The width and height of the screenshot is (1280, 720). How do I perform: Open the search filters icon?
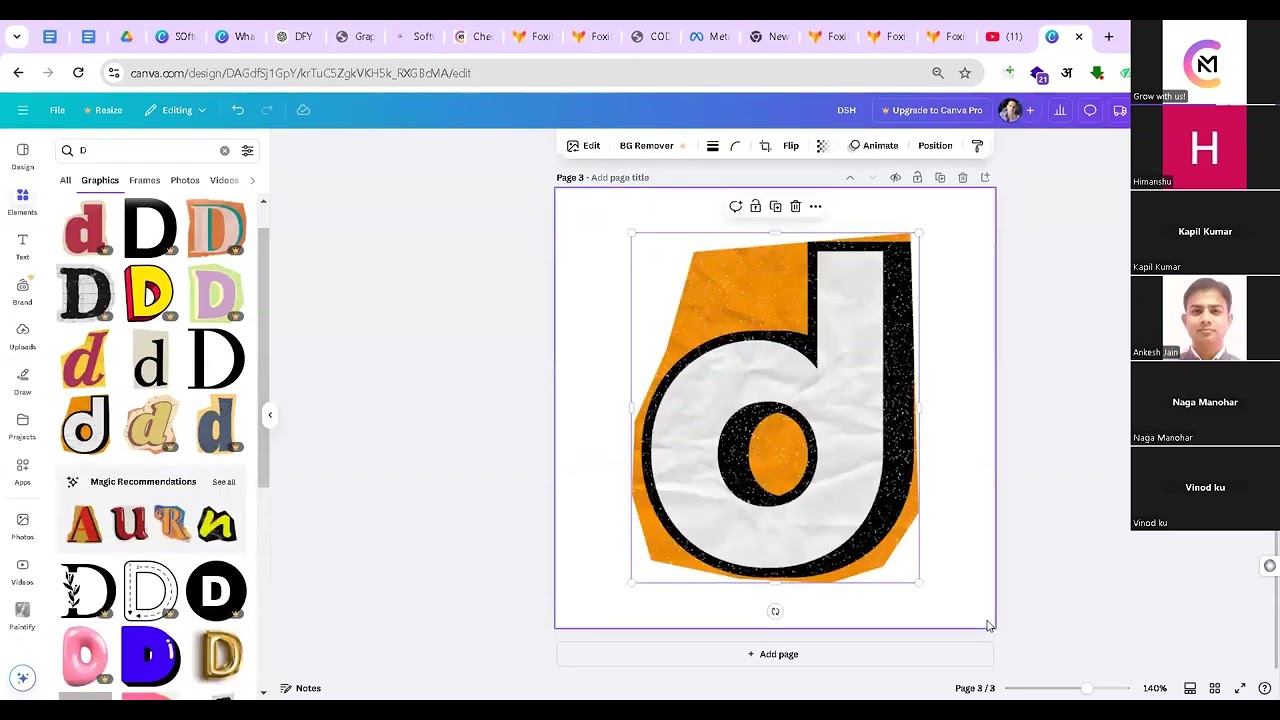(247, 151)
